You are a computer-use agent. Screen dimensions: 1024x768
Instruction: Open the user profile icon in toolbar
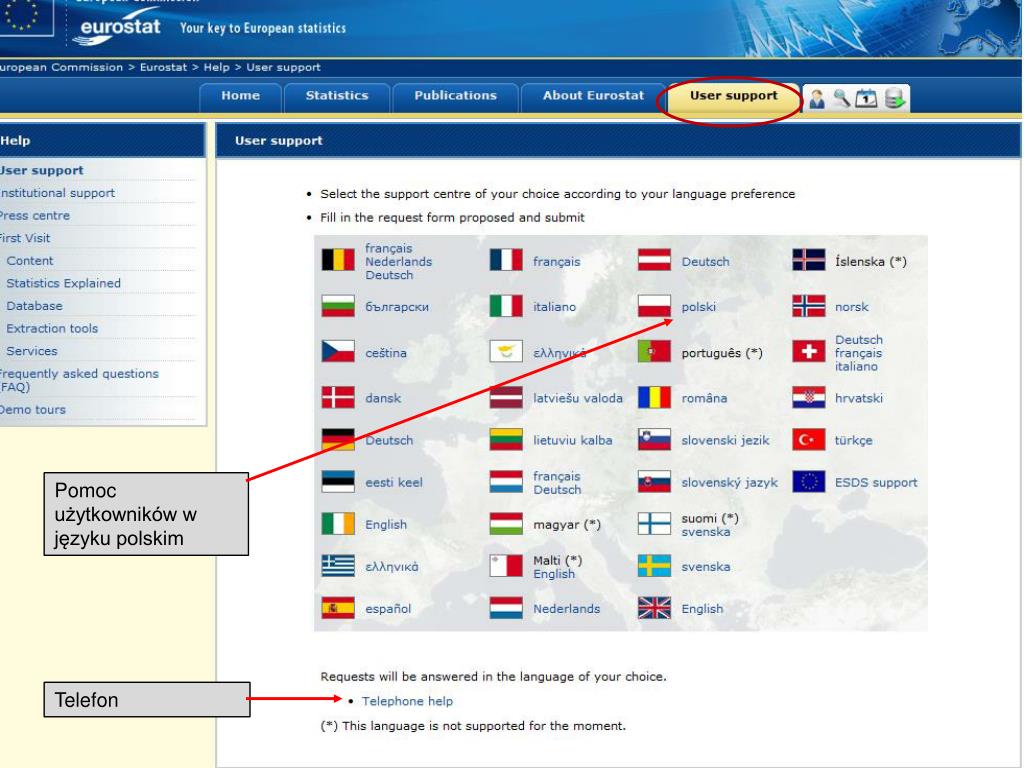[x=816, y=99]
